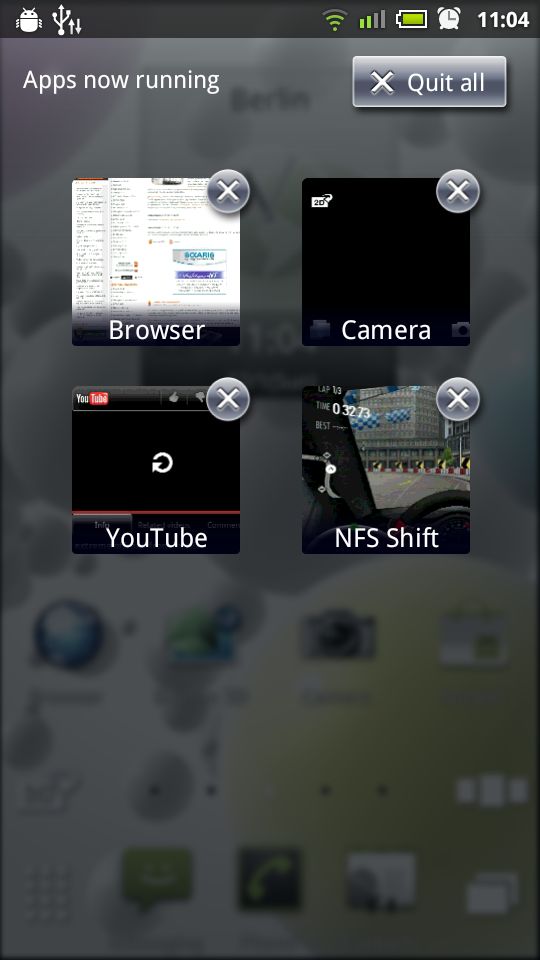Open the Camera running app thumbnail
Viewport: 540px width, 960px height.
[x=386, y=262]
